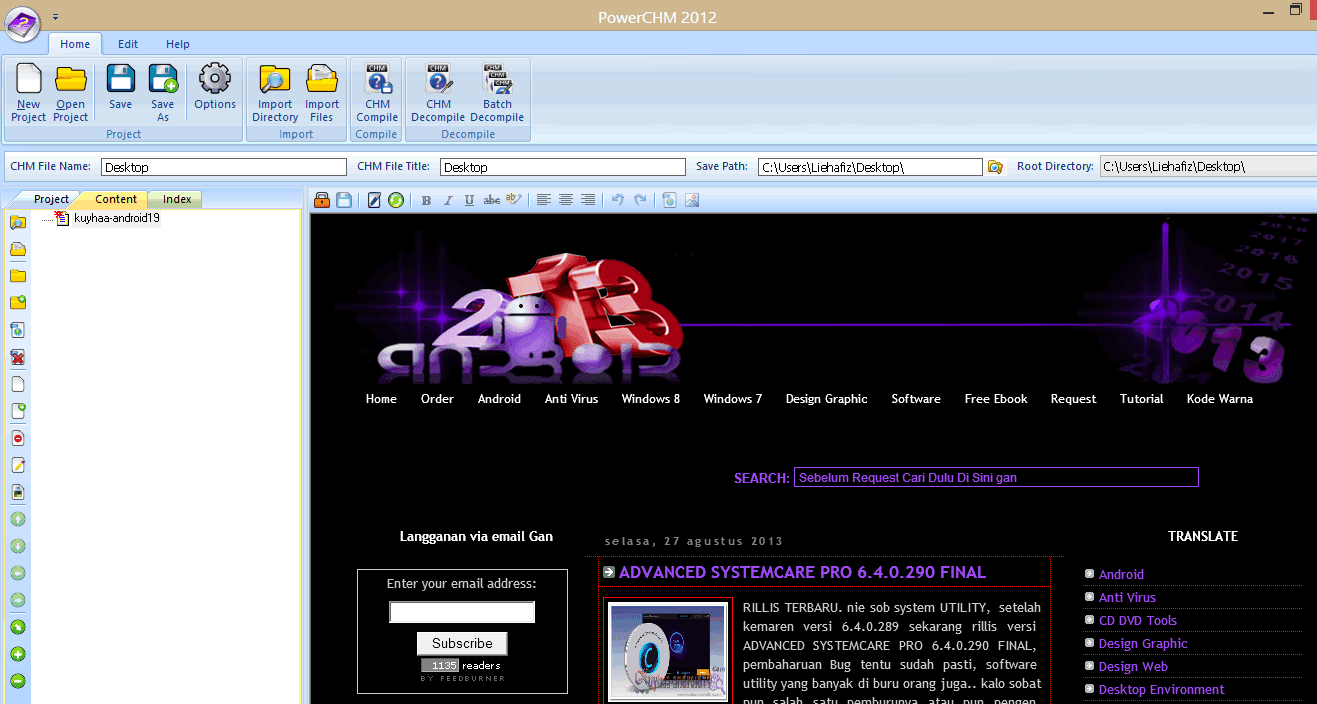The width and height of the screenshot is (1317, 704).
Task: Click the webpage SEARCH box
Action: click(x=996, y=477)
